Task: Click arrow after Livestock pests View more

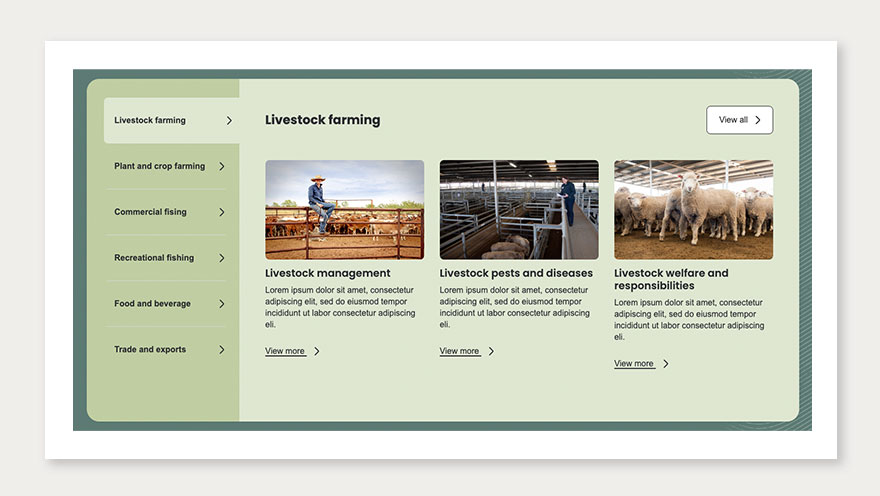Action: pyautogui.click(x=491, y=351)
